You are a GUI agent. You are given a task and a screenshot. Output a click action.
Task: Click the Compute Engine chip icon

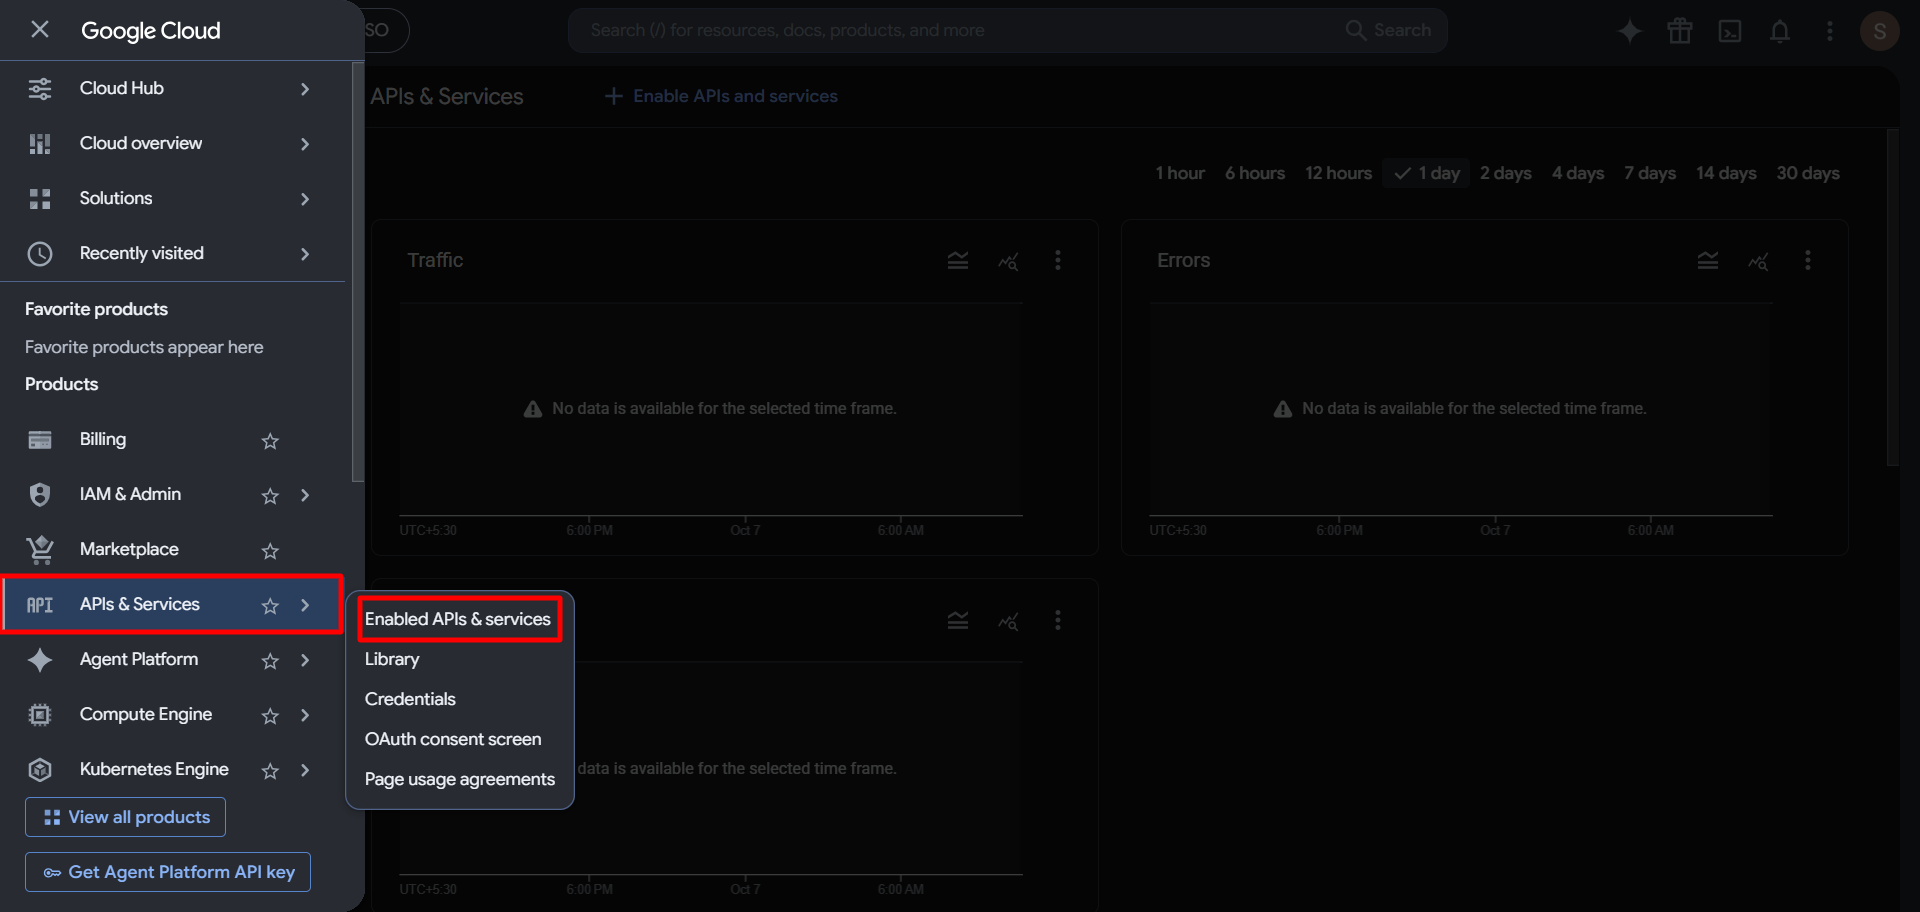(x=40, y=715)
